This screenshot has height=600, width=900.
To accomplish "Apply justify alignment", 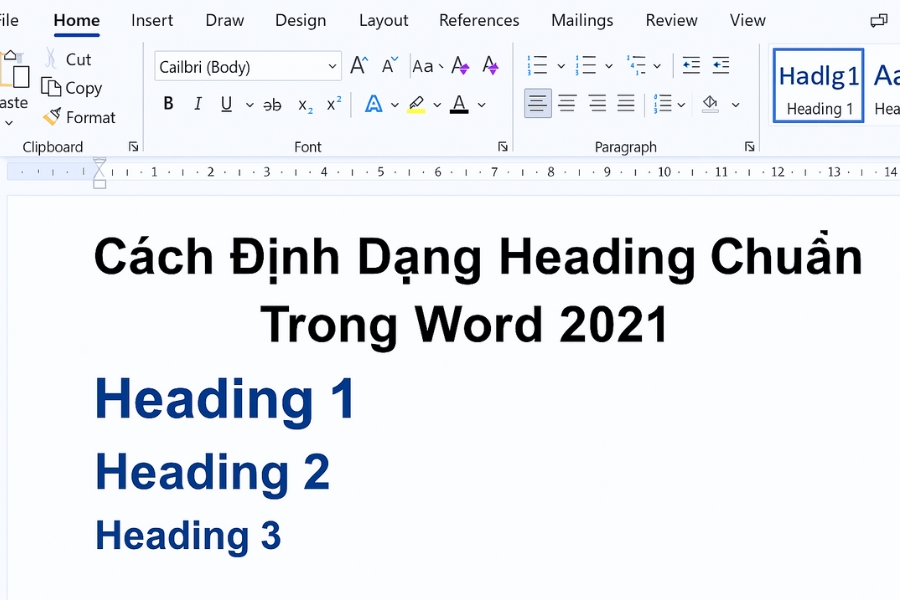I will tap(626, 103).
